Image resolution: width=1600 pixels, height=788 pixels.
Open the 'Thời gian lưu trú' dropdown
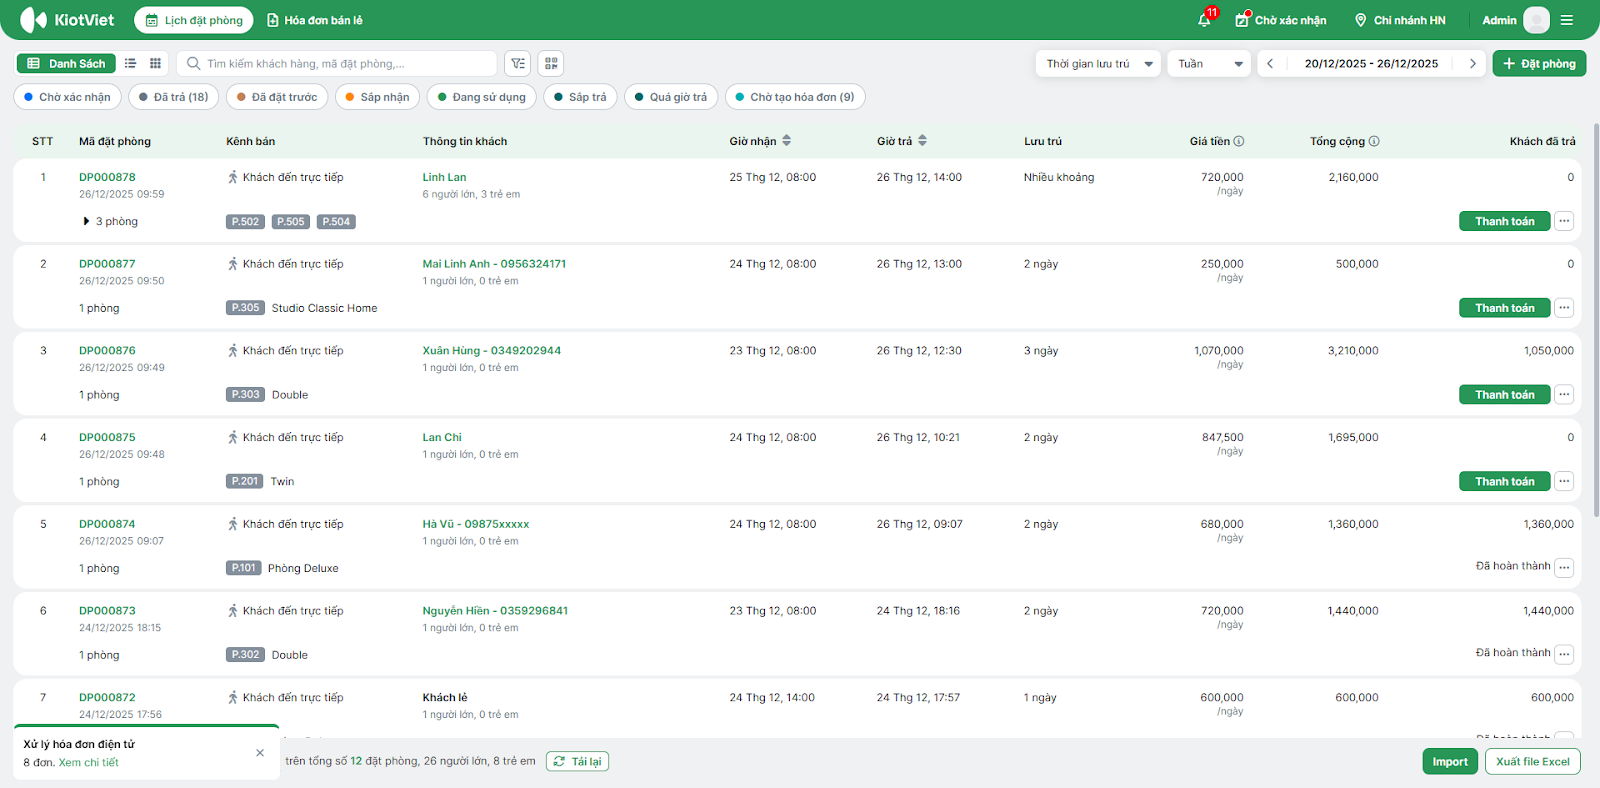[x=1098, y=64]
